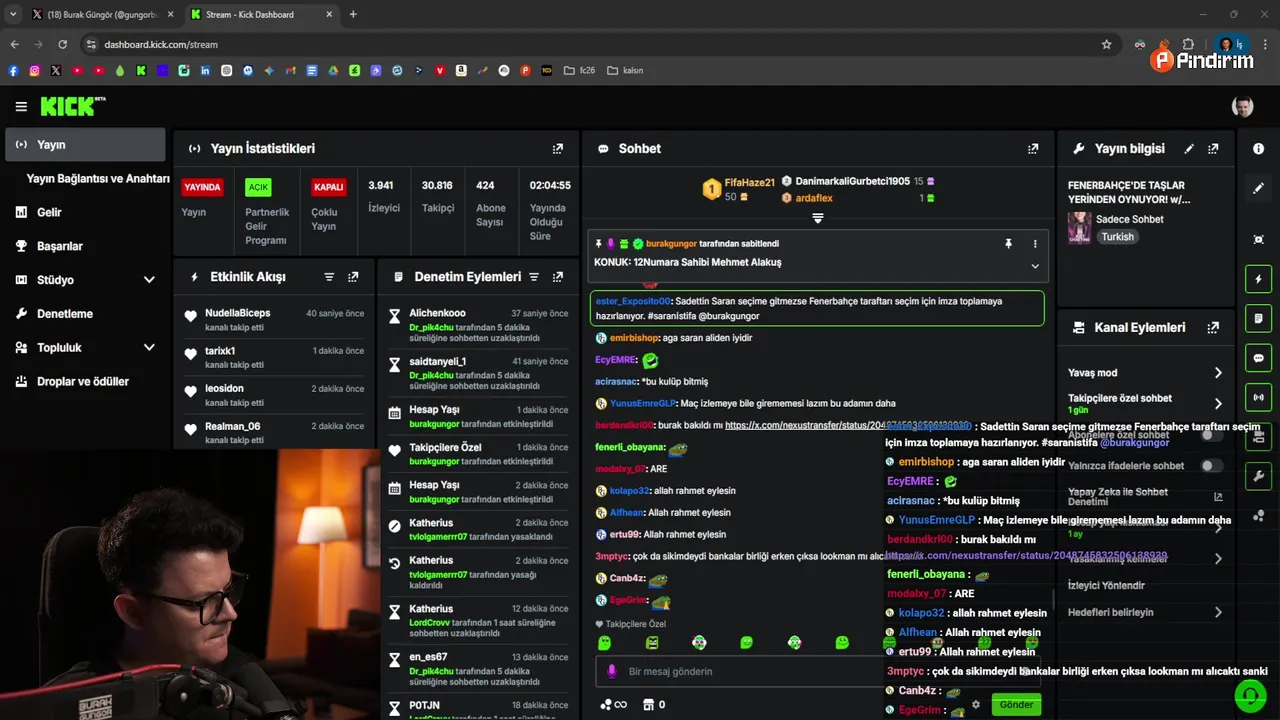Switch to the Burak Güngör X tab
1280x720 pixels.
pos(100,14)
